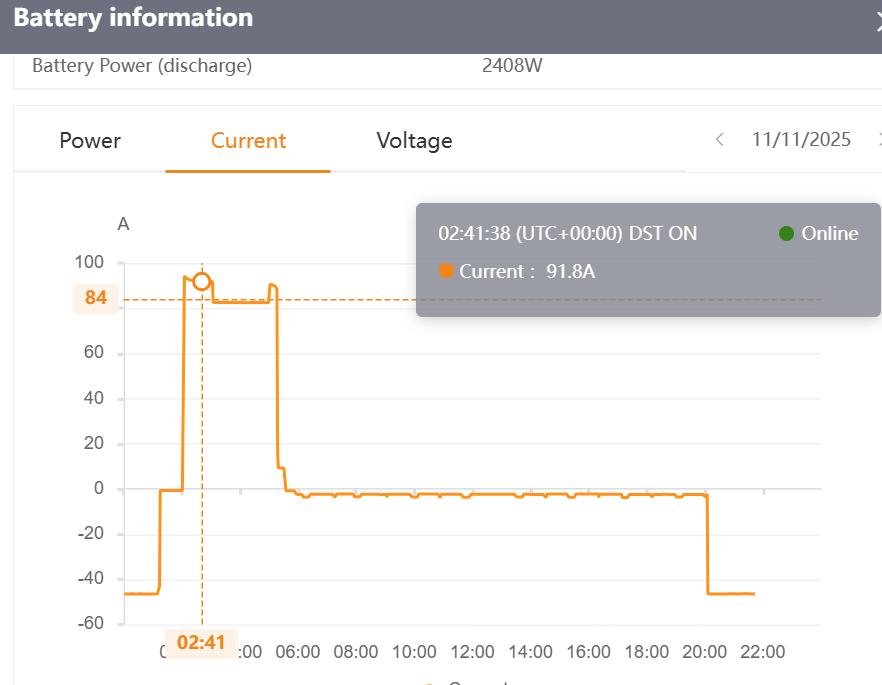The width and height of the screenshot is (882, 685).
Task: Click the 06:00 tick on time axis
Action: tap(298, 652)
